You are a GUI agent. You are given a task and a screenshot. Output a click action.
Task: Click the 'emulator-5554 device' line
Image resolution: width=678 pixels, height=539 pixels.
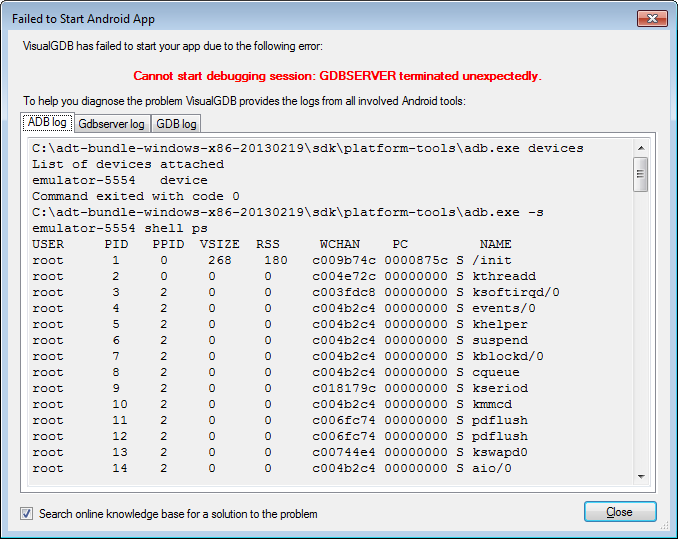click(x=120, y=180)
